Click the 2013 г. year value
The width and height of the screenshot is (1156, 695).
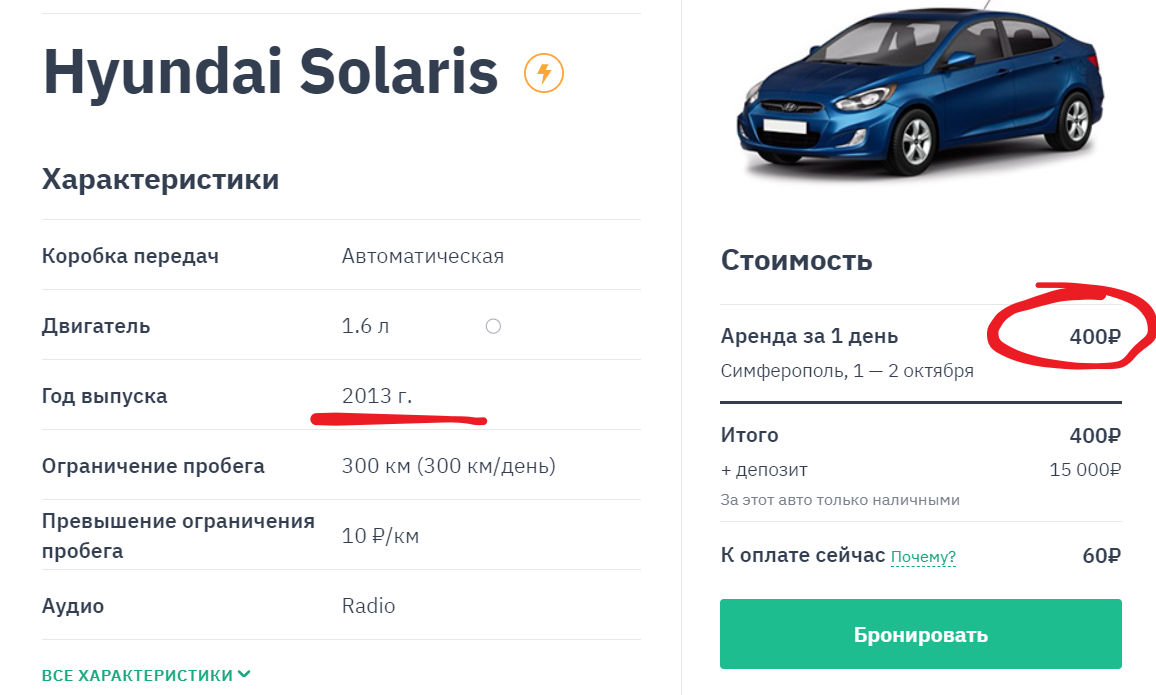pyautogui.click(x=377, y=396)
